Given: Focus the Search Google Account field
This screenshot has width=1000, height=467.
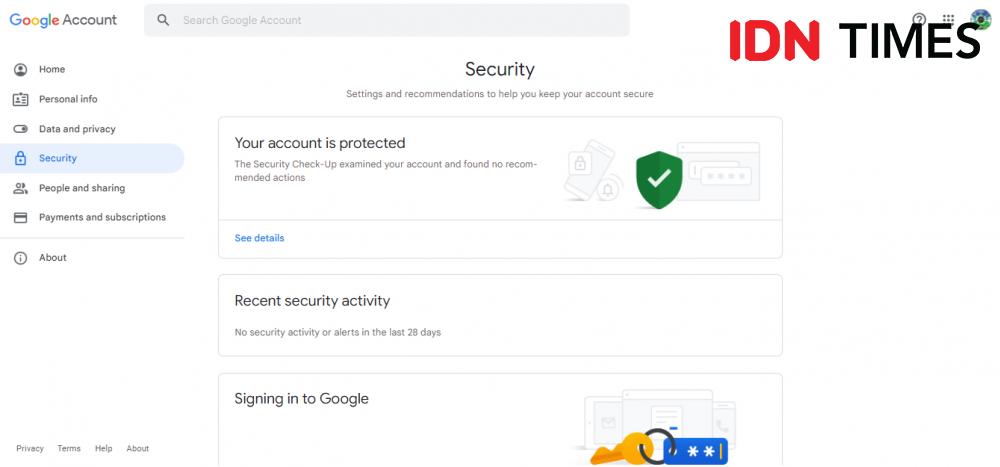Looking at the screenshot, I should [x=386, y=20].
